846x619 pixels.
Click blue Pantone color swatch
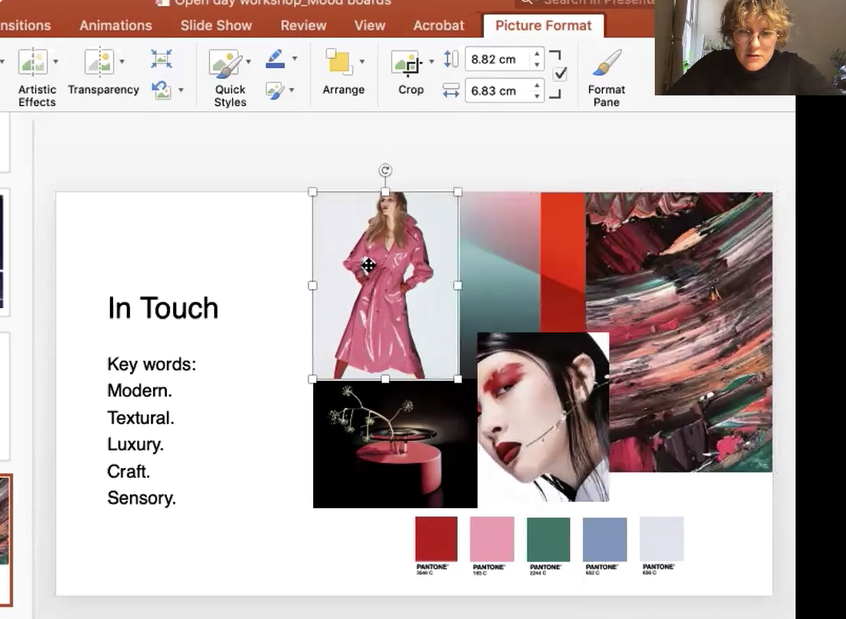(x=605, y=539)
